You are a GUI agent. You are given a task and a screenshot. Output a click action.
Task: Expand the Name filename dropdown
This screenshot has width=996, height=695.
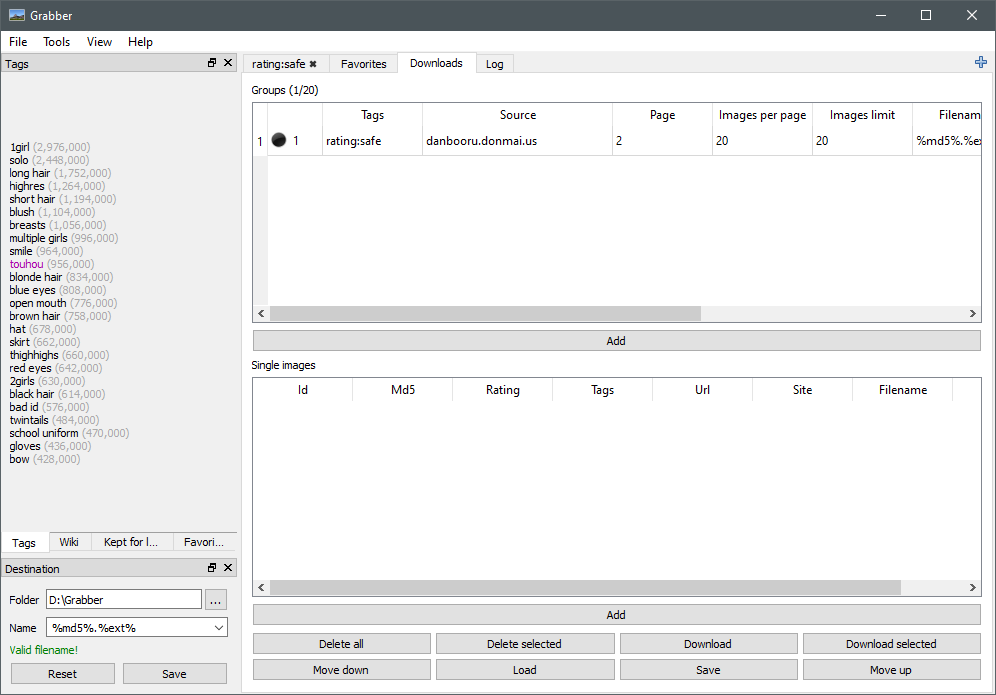[219, 628]
